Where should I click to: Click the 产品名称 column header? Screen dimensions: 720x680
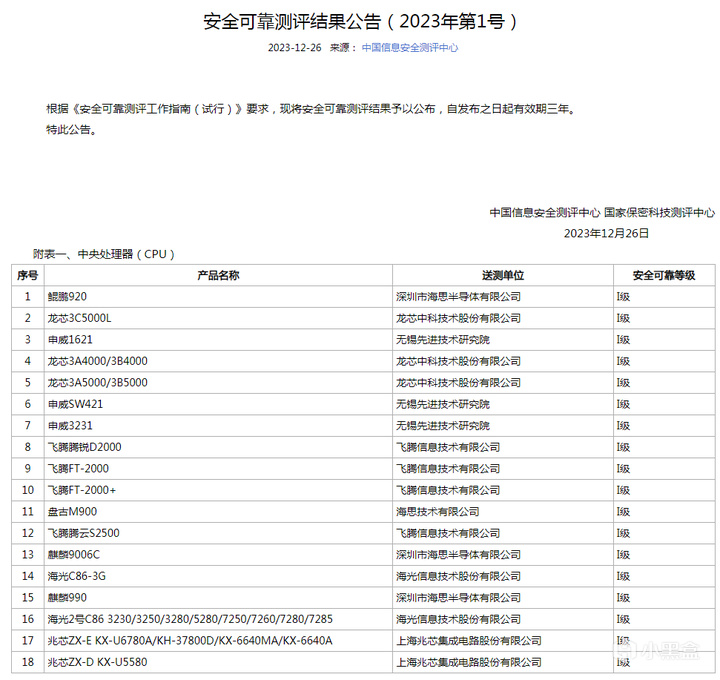[218, 275]
